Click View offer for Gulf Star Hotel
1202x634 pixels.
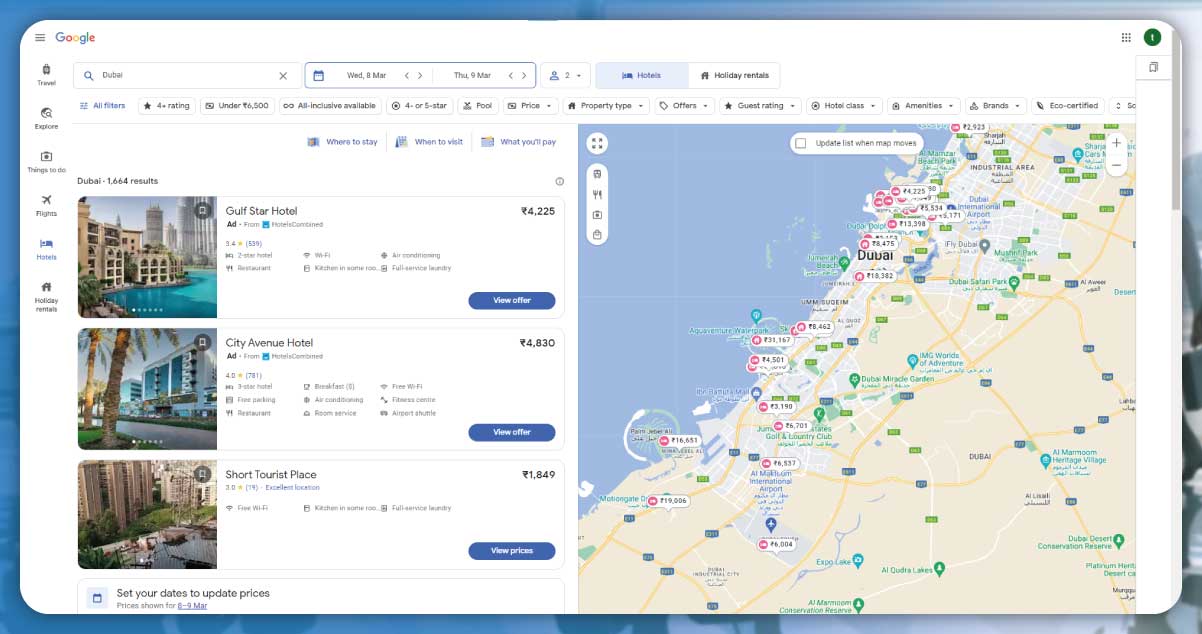pos(512,301)
